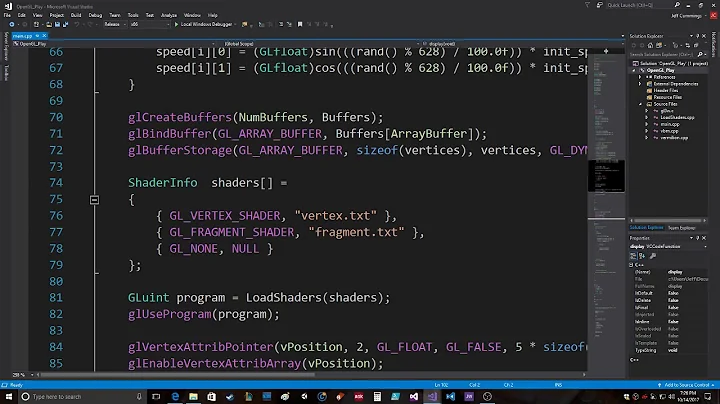Open File Explorer from the taskbar
The height and width of the screenshot is (404, 720).
click(x=193, y=396)
